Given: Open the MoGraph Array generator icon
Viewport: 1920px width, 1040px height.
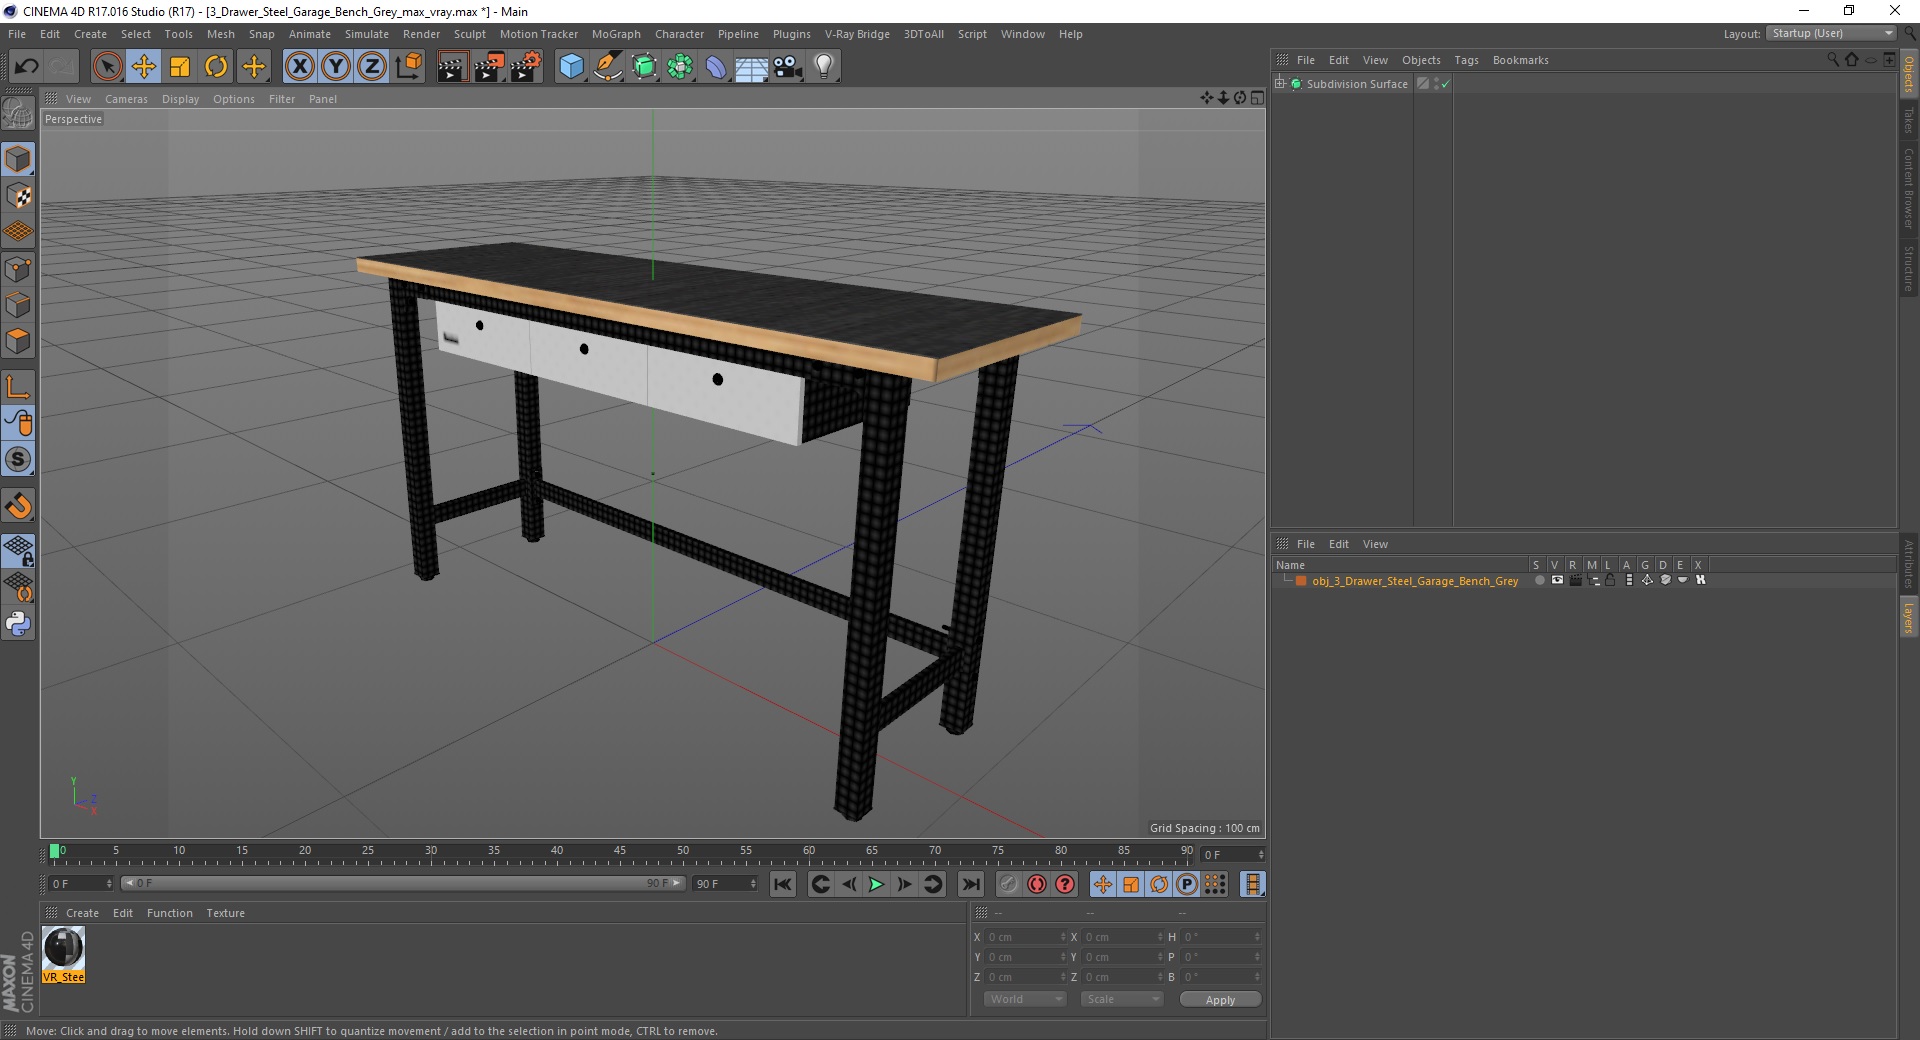Looking at the screenshot, I should 680,67.
